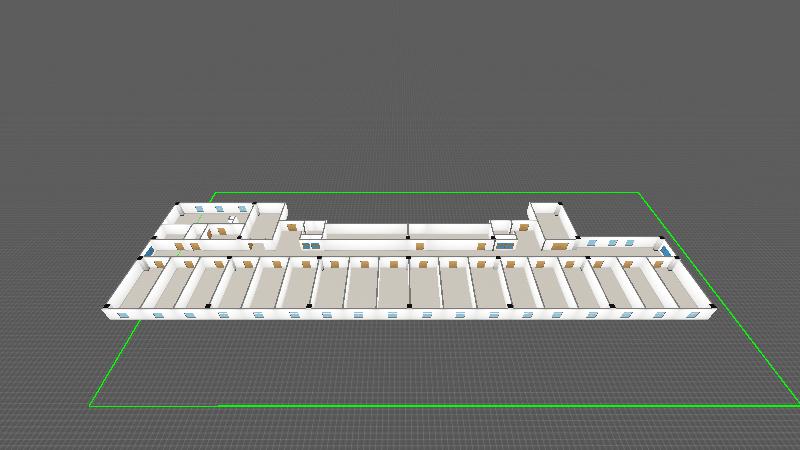Click the empty grid area above the building
Screen dimensions: 800x450
[400, 100]
